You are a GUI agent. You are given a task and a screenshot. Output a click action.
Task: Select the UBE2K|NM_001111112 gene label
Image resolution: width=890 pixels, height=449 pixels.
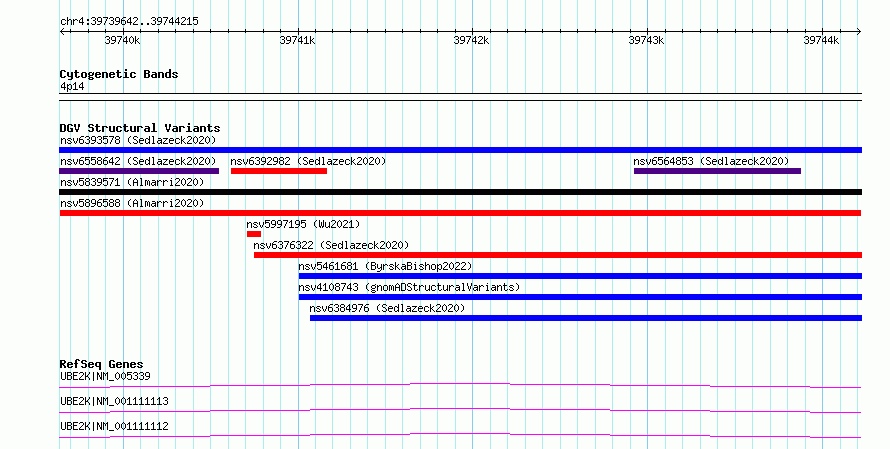pos(114,426)
